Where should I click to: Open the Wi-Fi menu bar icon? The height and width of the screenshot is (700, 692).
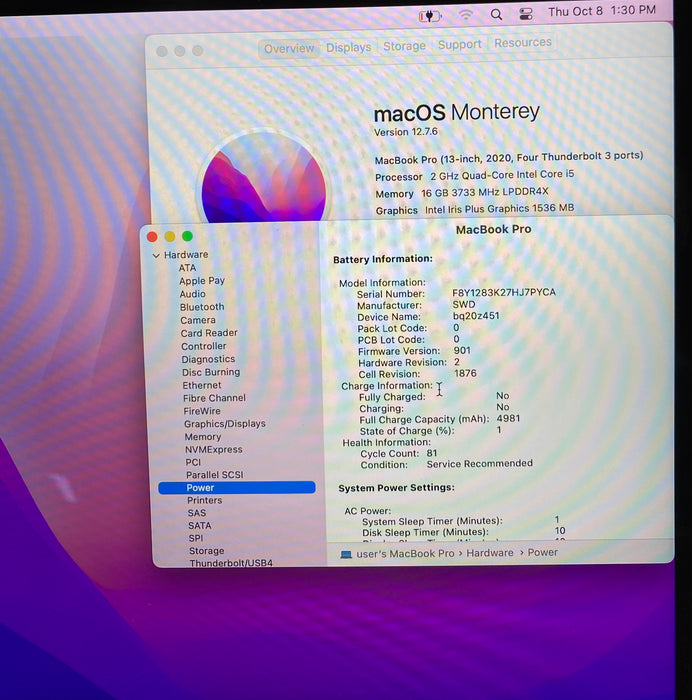click(466, 15)
